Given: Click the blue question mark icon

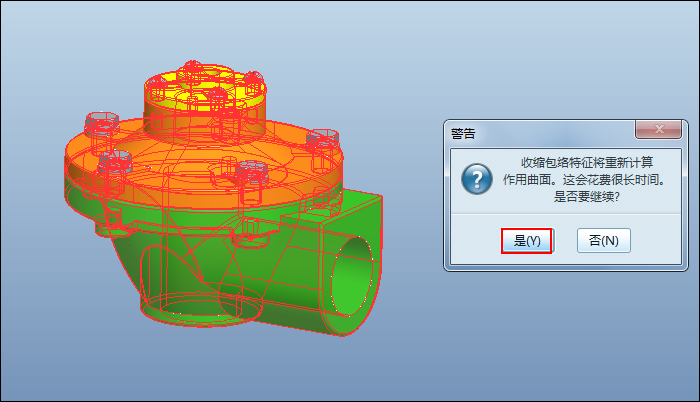Looking at the screenshot, I should pyautogui.click(x=477, y=179).
